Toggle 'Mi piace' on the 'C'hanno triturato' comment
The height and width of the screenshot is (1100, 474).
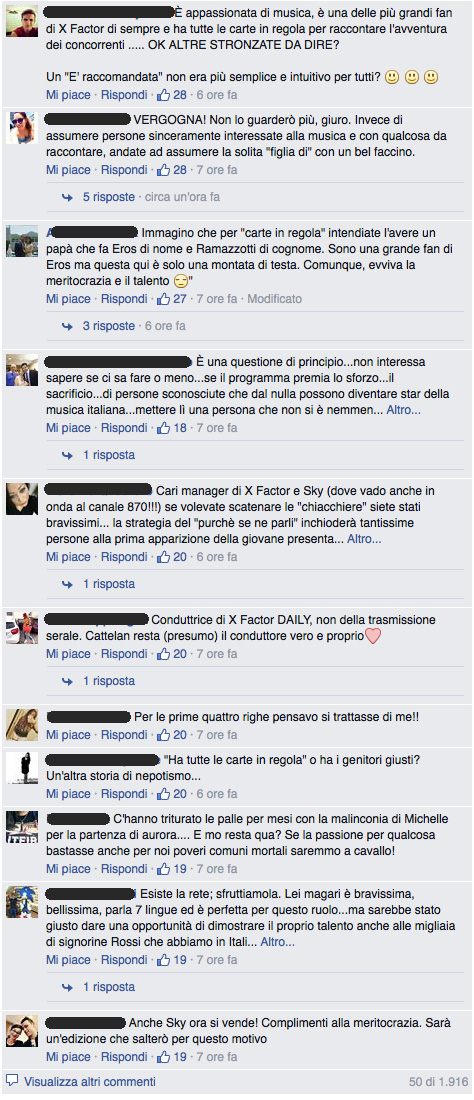pyautogui.click(x=69, y=868)
